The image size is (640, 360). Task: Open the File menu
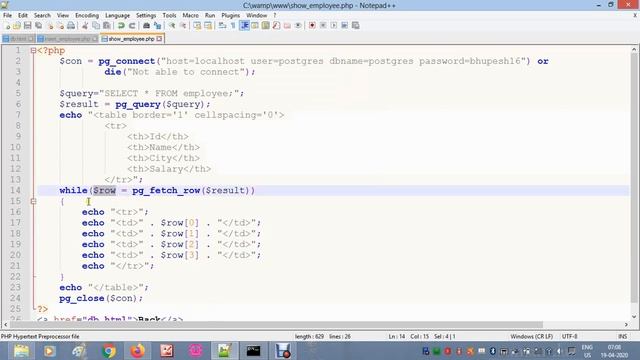(7, 16)
